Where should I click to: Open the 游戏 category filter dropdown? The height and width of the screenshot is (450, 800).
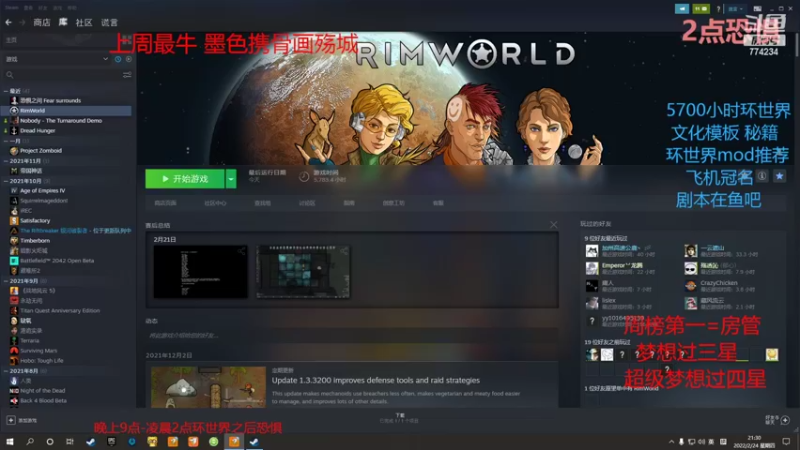point(56,59)
